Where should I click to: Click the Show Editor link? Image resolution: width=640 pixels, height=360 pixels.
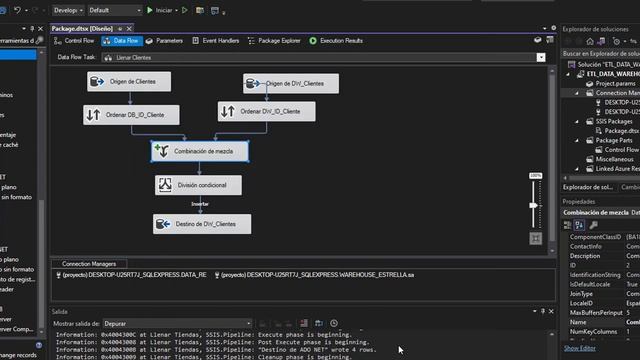pos(580,348)
